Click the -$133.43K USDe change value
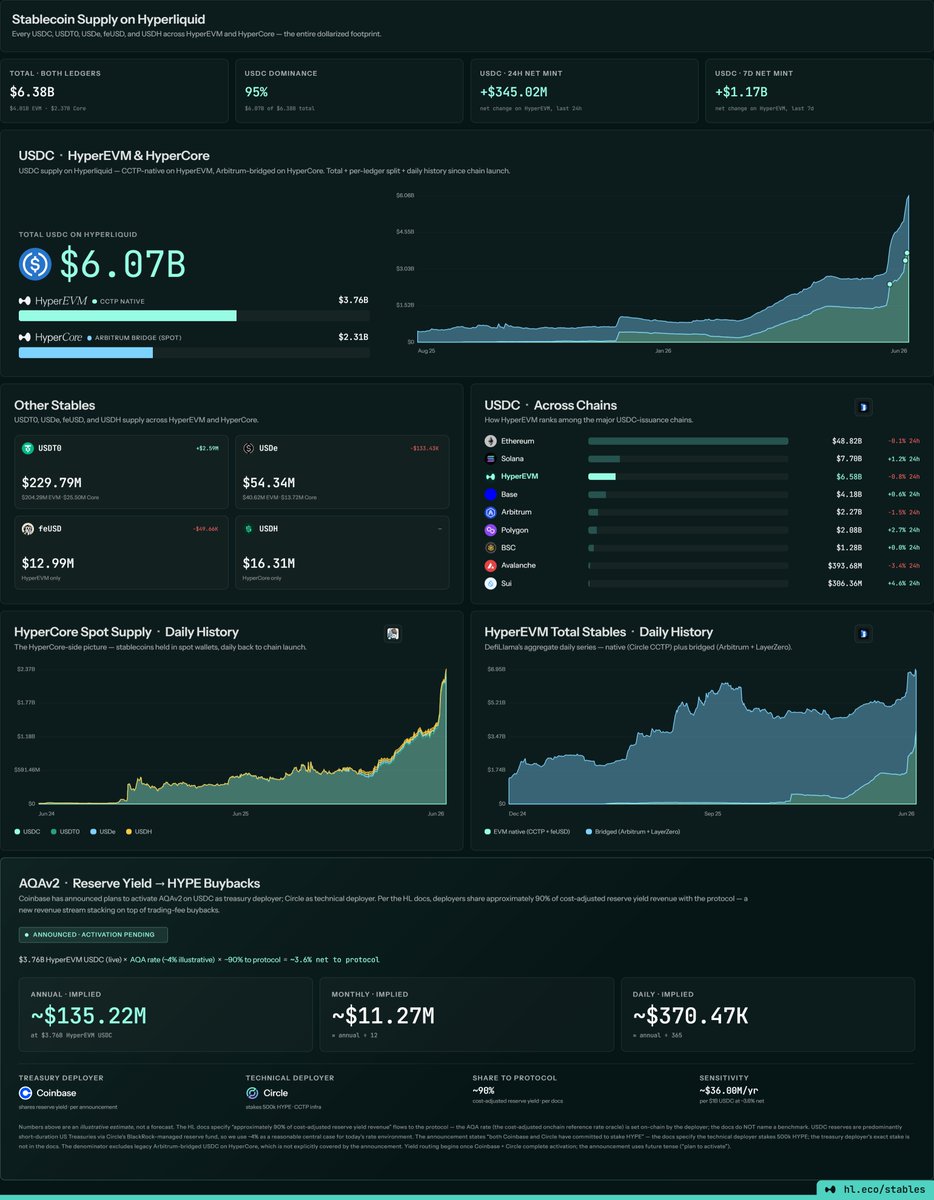The height and width of the screenshot is (1200, 934). pos(426,448)
